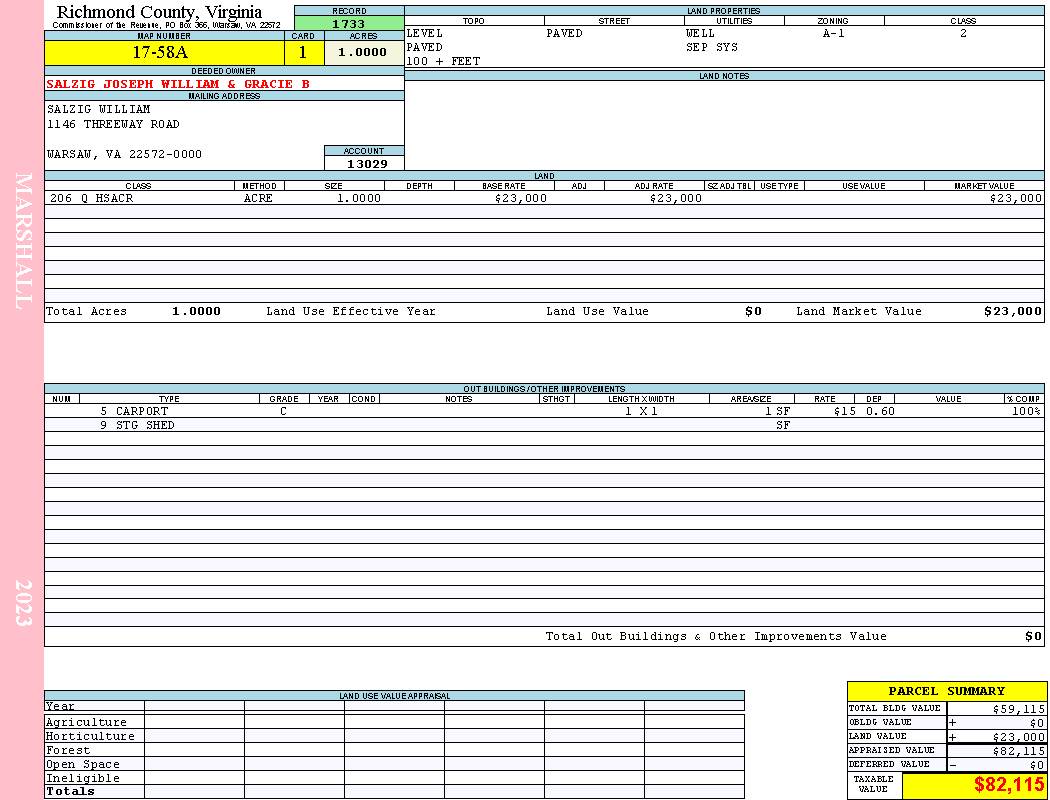Click 1 X 1 dimensions cell
The image size is (1050, 800).
(x=642, y=411)
